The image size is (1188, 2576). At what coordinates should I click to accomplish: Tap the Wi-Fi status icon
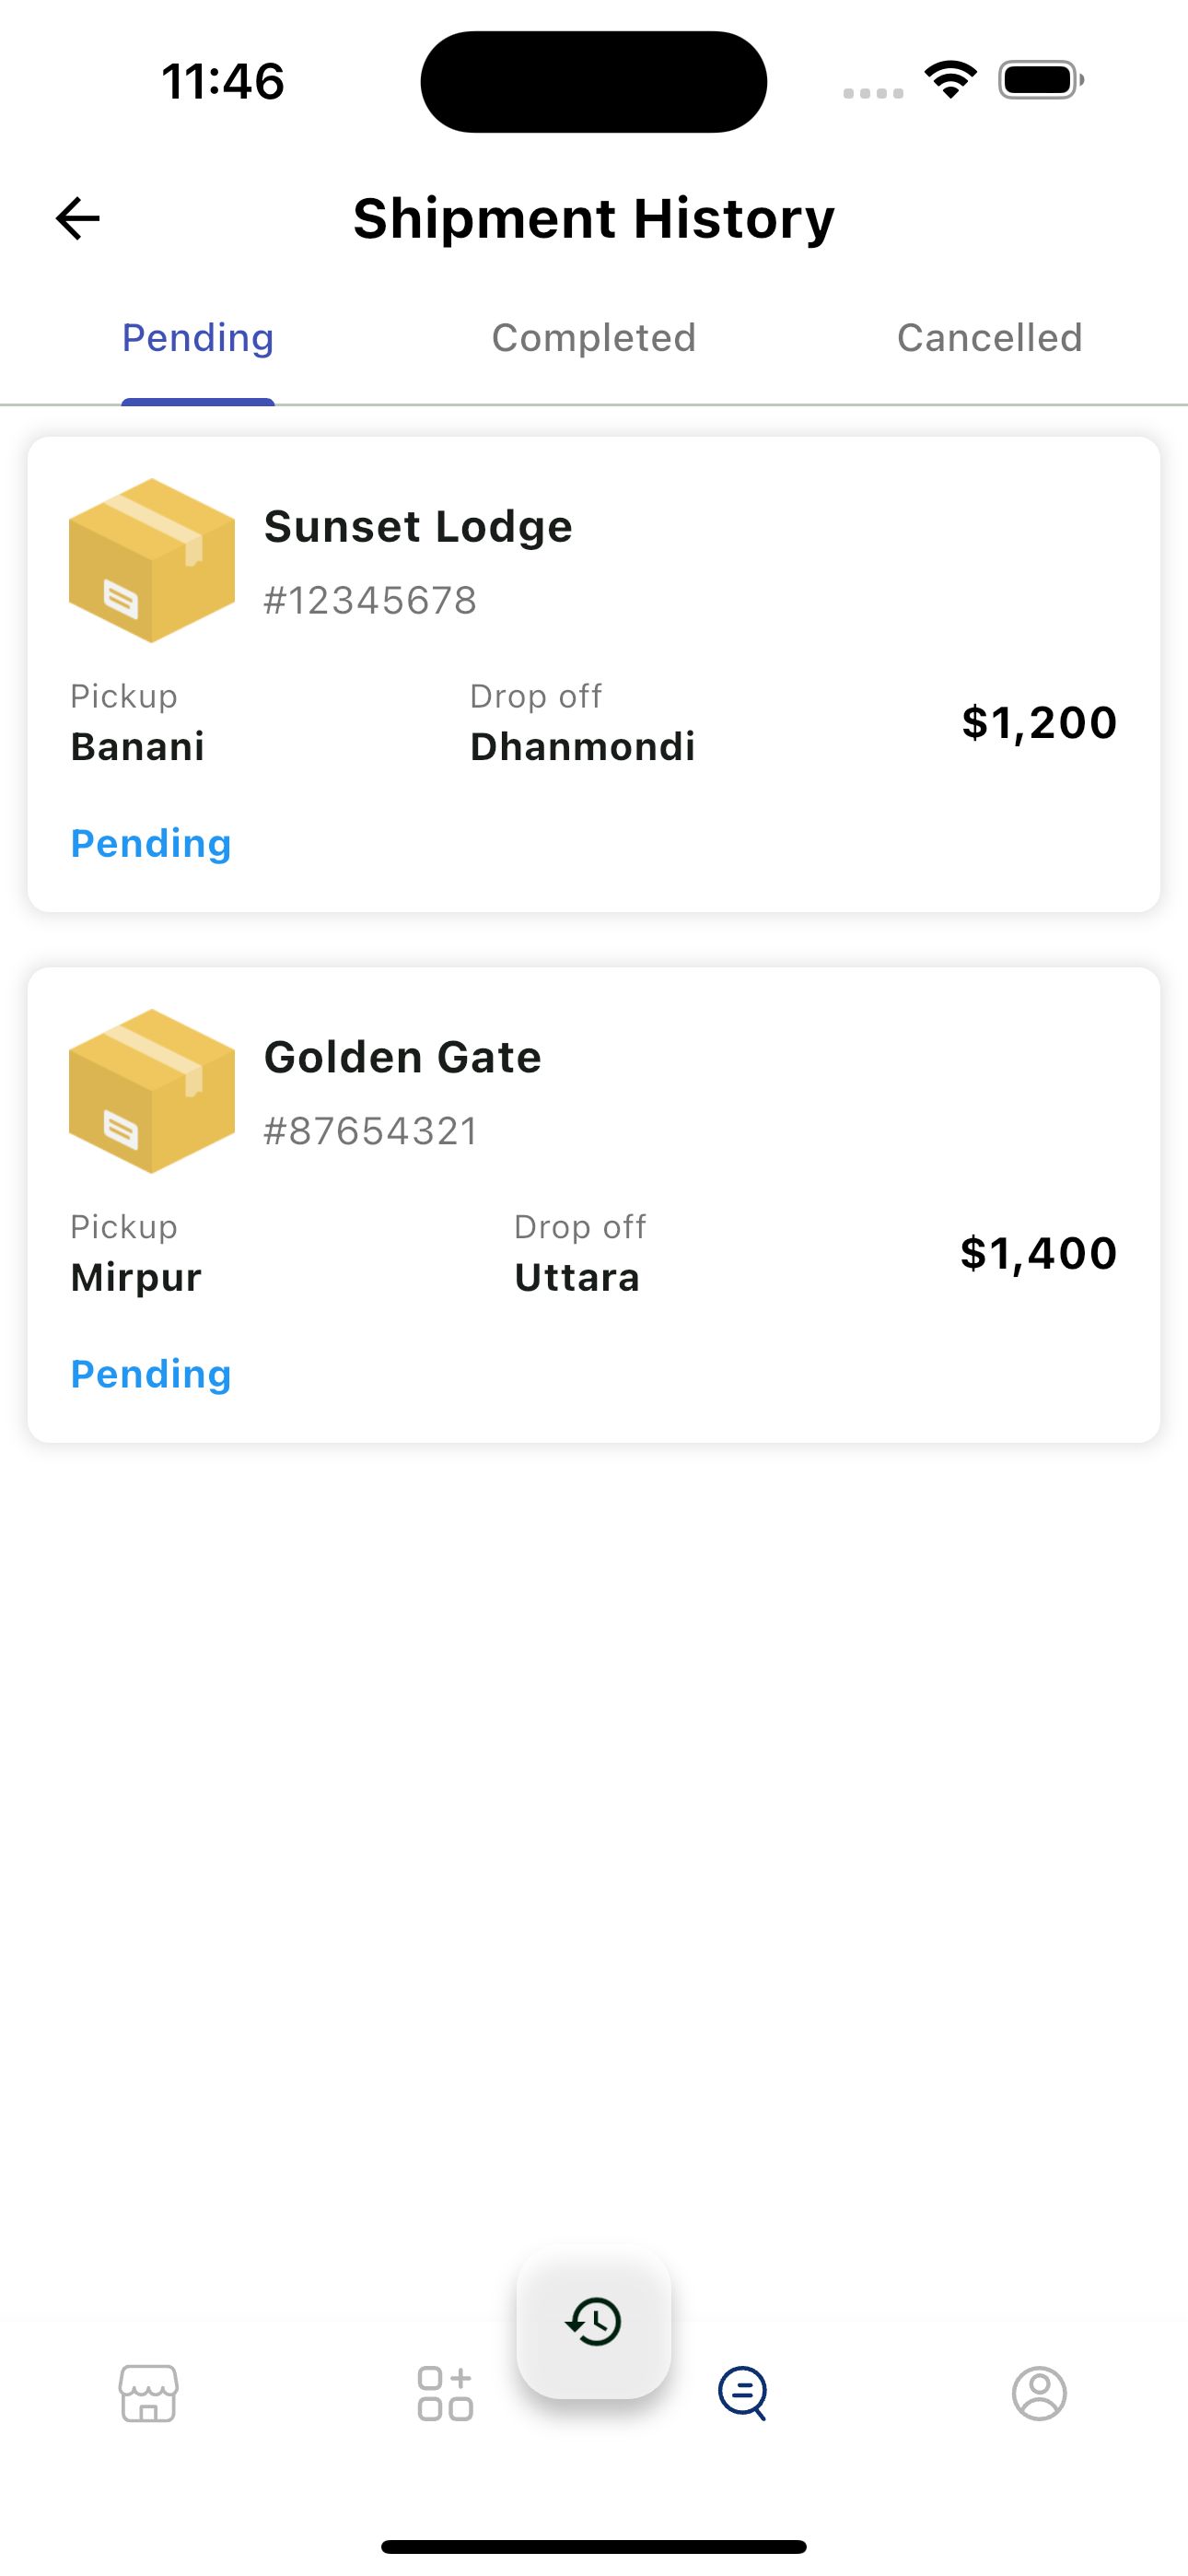(x=950, y=80)
